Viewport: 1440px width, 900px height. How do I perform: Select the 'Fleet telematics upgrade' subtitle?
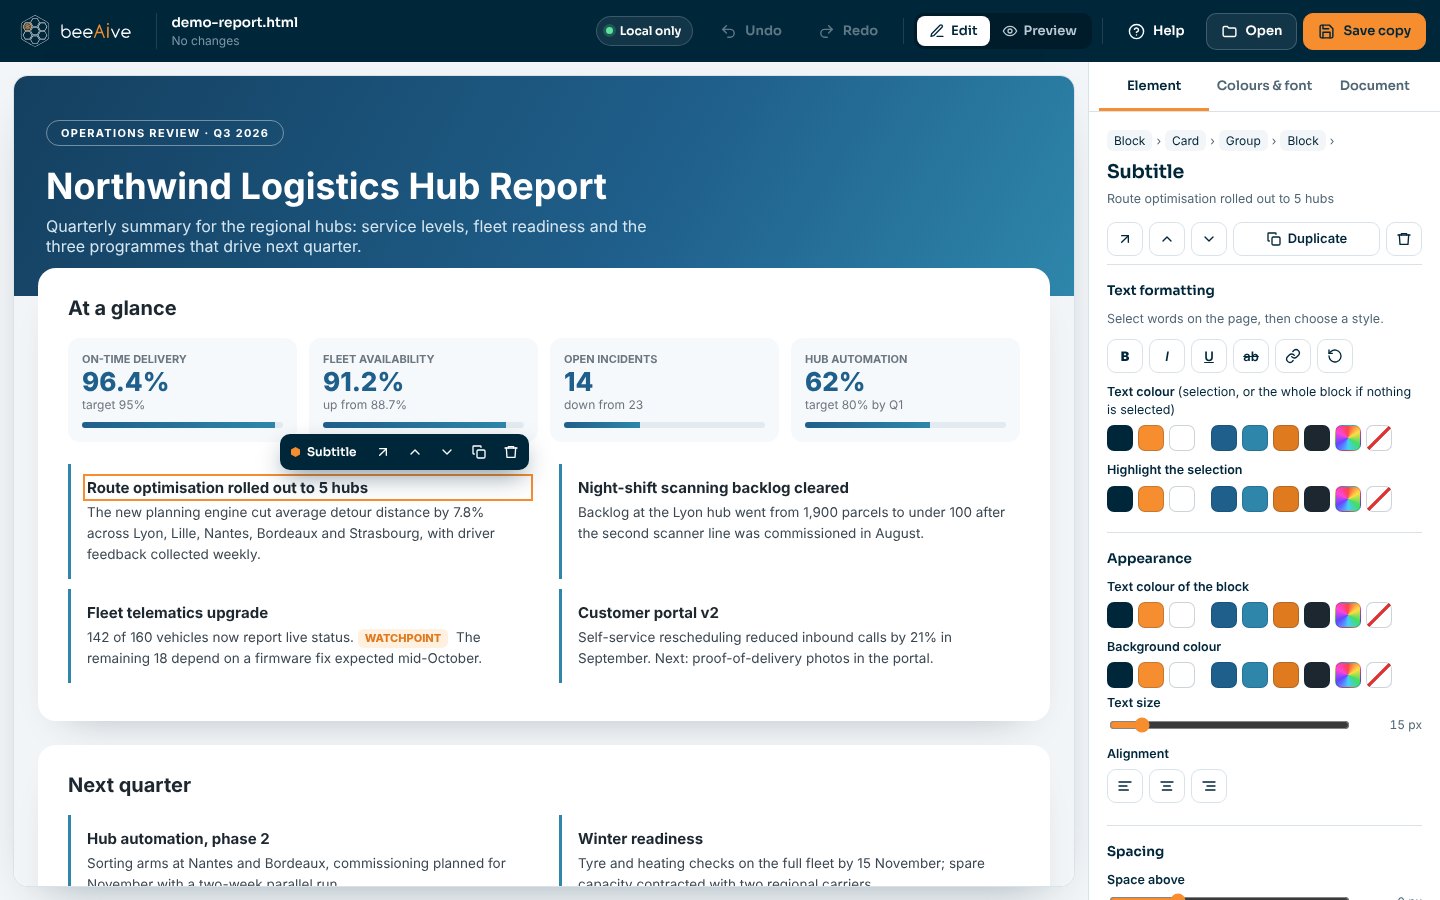point(177,613)
